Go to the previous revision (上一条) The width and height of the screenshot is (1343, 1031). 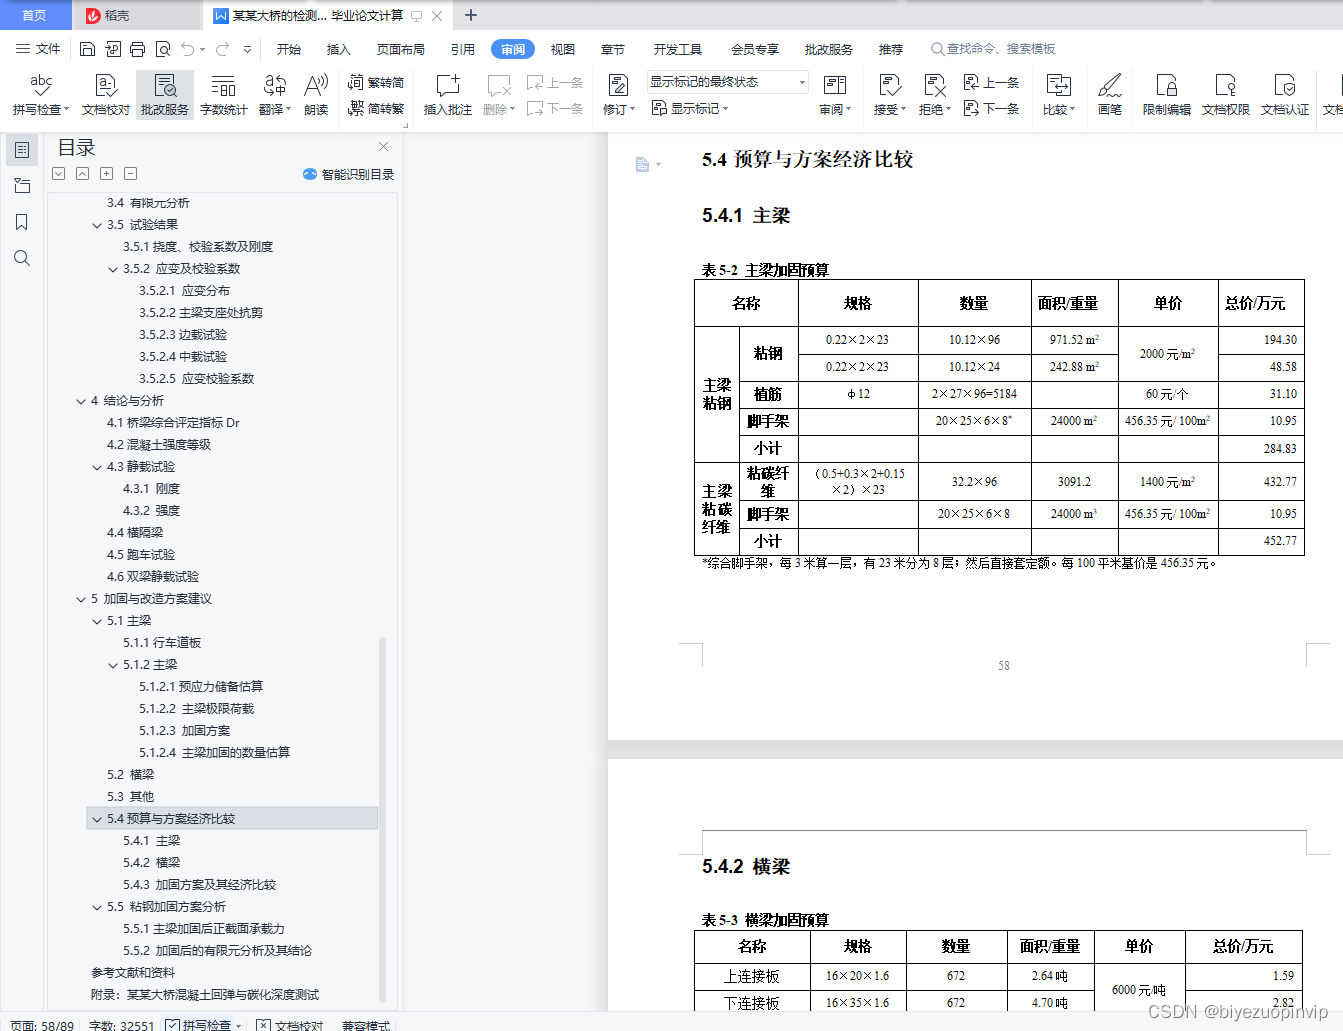(x=991, y=82)
